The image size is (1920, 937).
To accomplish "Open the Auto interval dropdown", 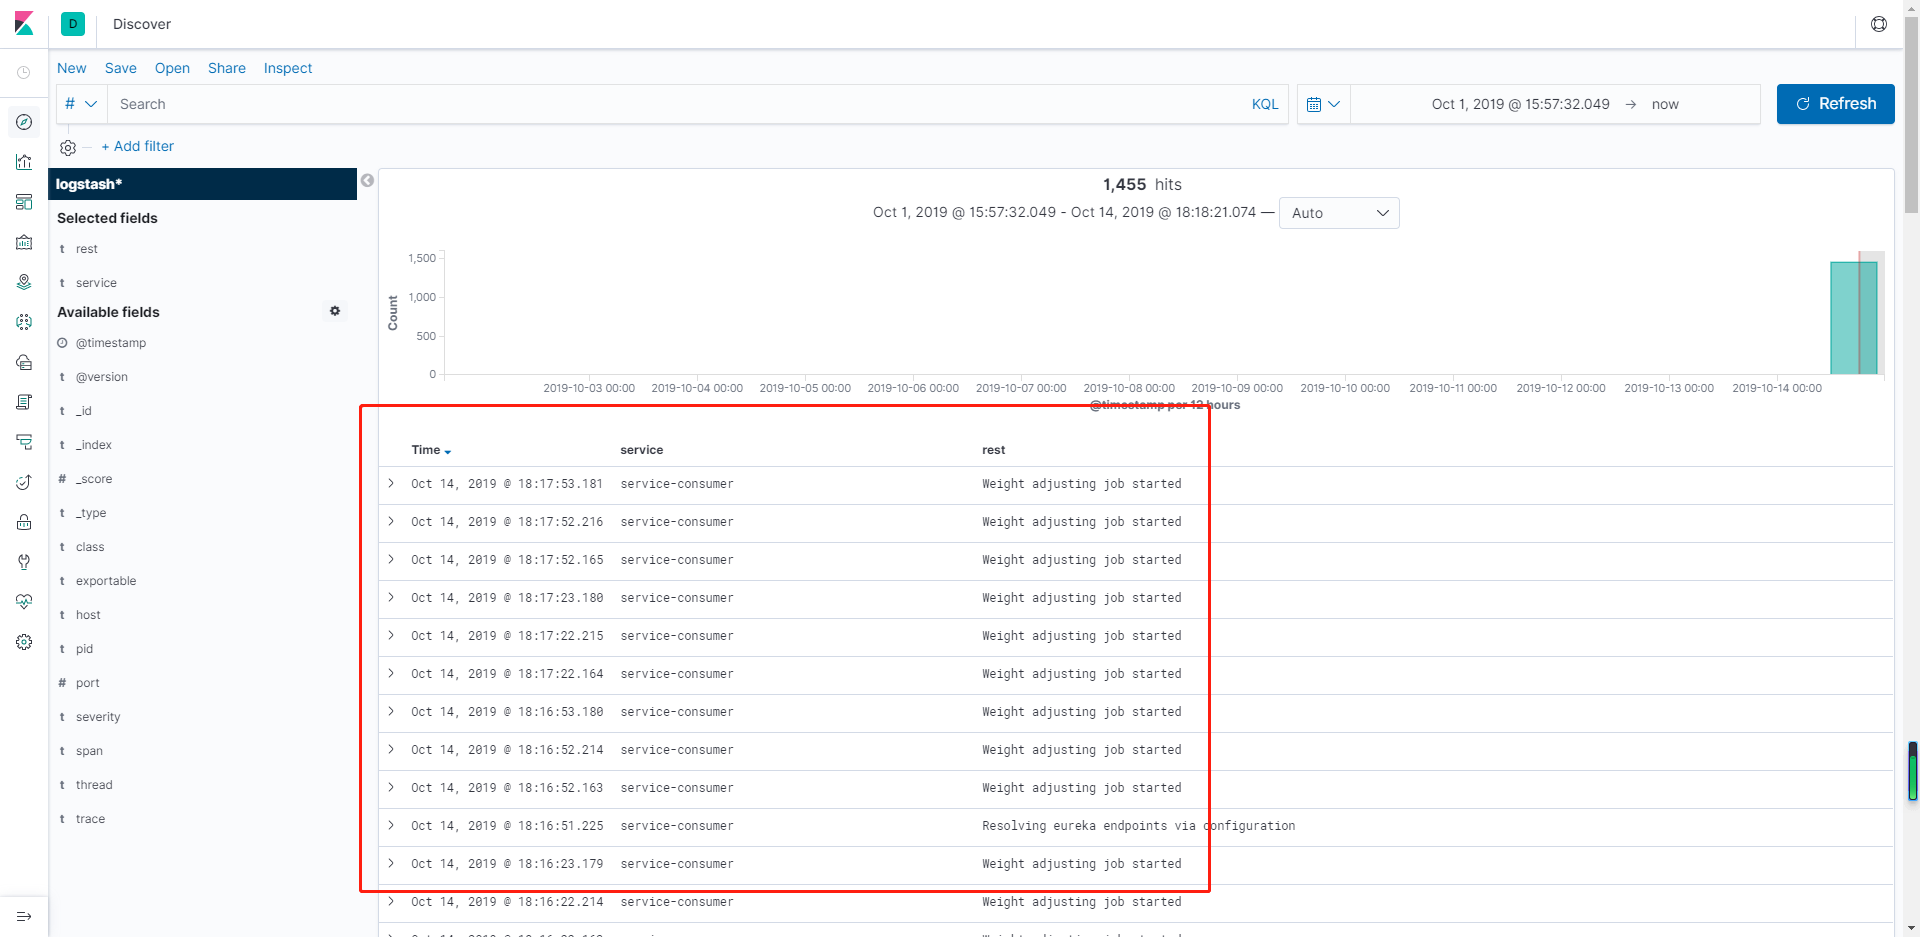I will click(1339, 213).
